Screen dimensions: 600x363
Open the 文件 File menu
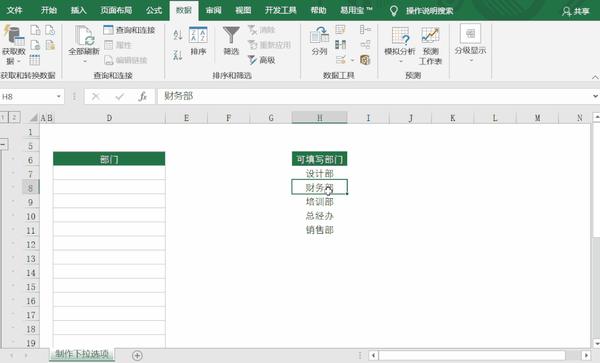[15, 10]
